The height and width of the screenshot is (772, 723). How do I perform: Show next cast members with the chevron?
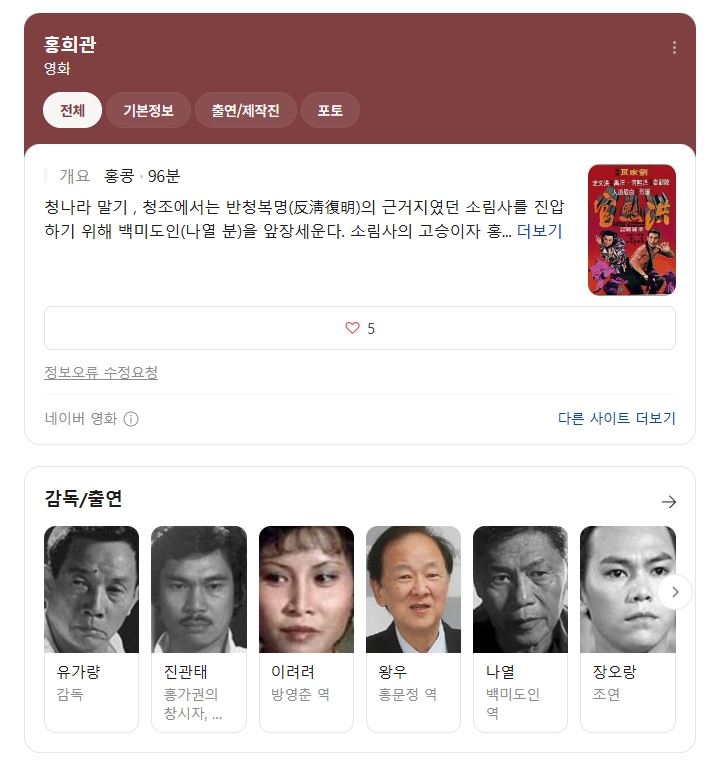click(x=675, y=592)
